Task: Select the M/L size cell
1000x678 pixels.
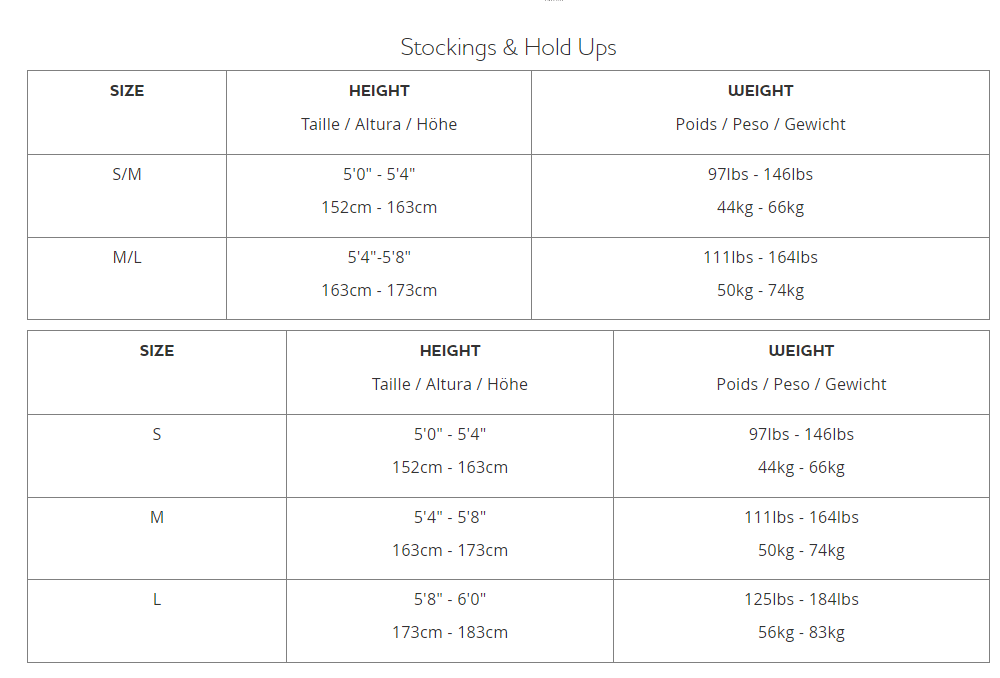Action: point(127,257)
